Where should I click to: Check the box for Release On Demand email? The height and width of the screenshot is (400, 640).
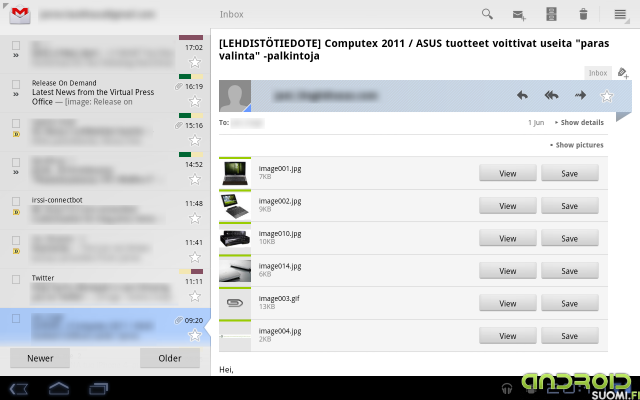click(16, 84)
